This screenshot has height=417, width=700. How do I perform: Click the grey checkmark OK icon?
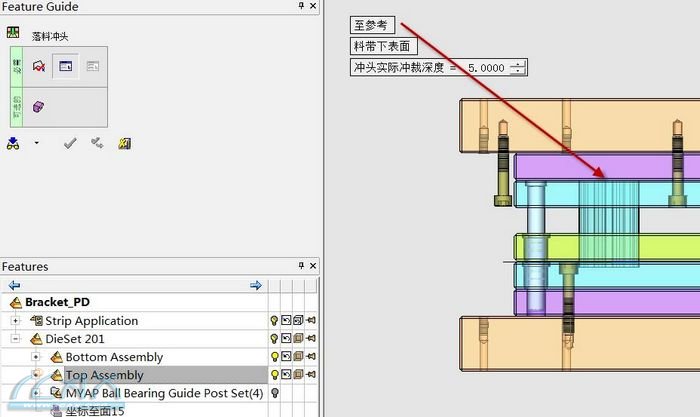(x=70, y=143)
